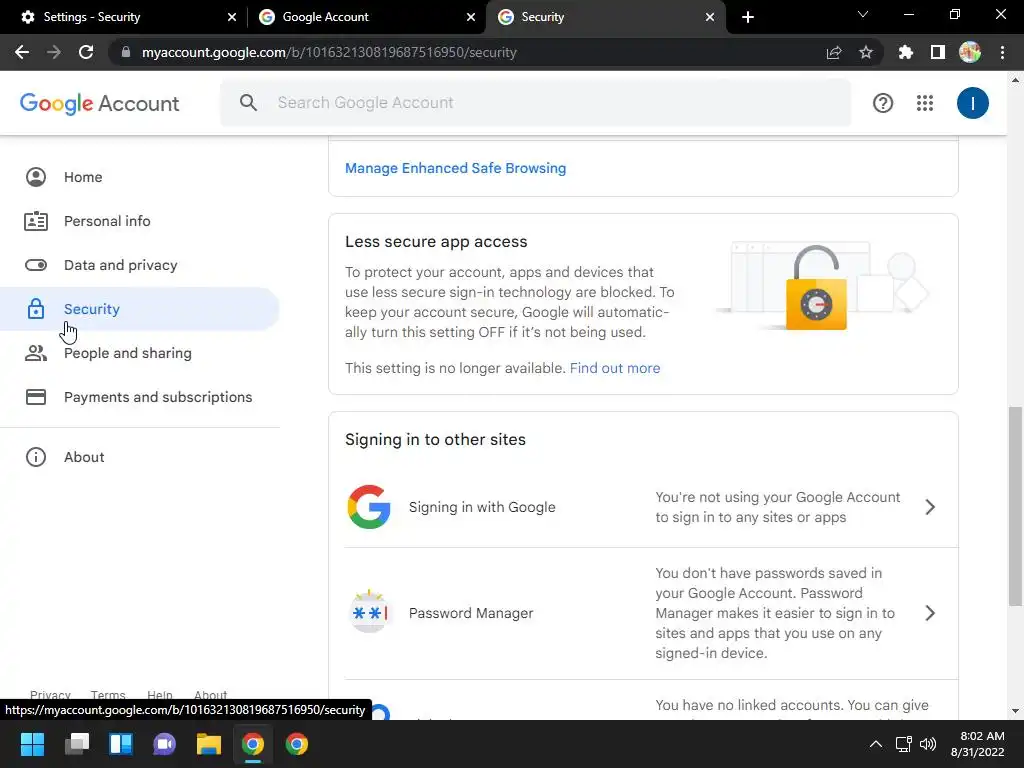Click the Google Account help icon
This screenshot has width=1024, height=768.
(x=883, y=103)
